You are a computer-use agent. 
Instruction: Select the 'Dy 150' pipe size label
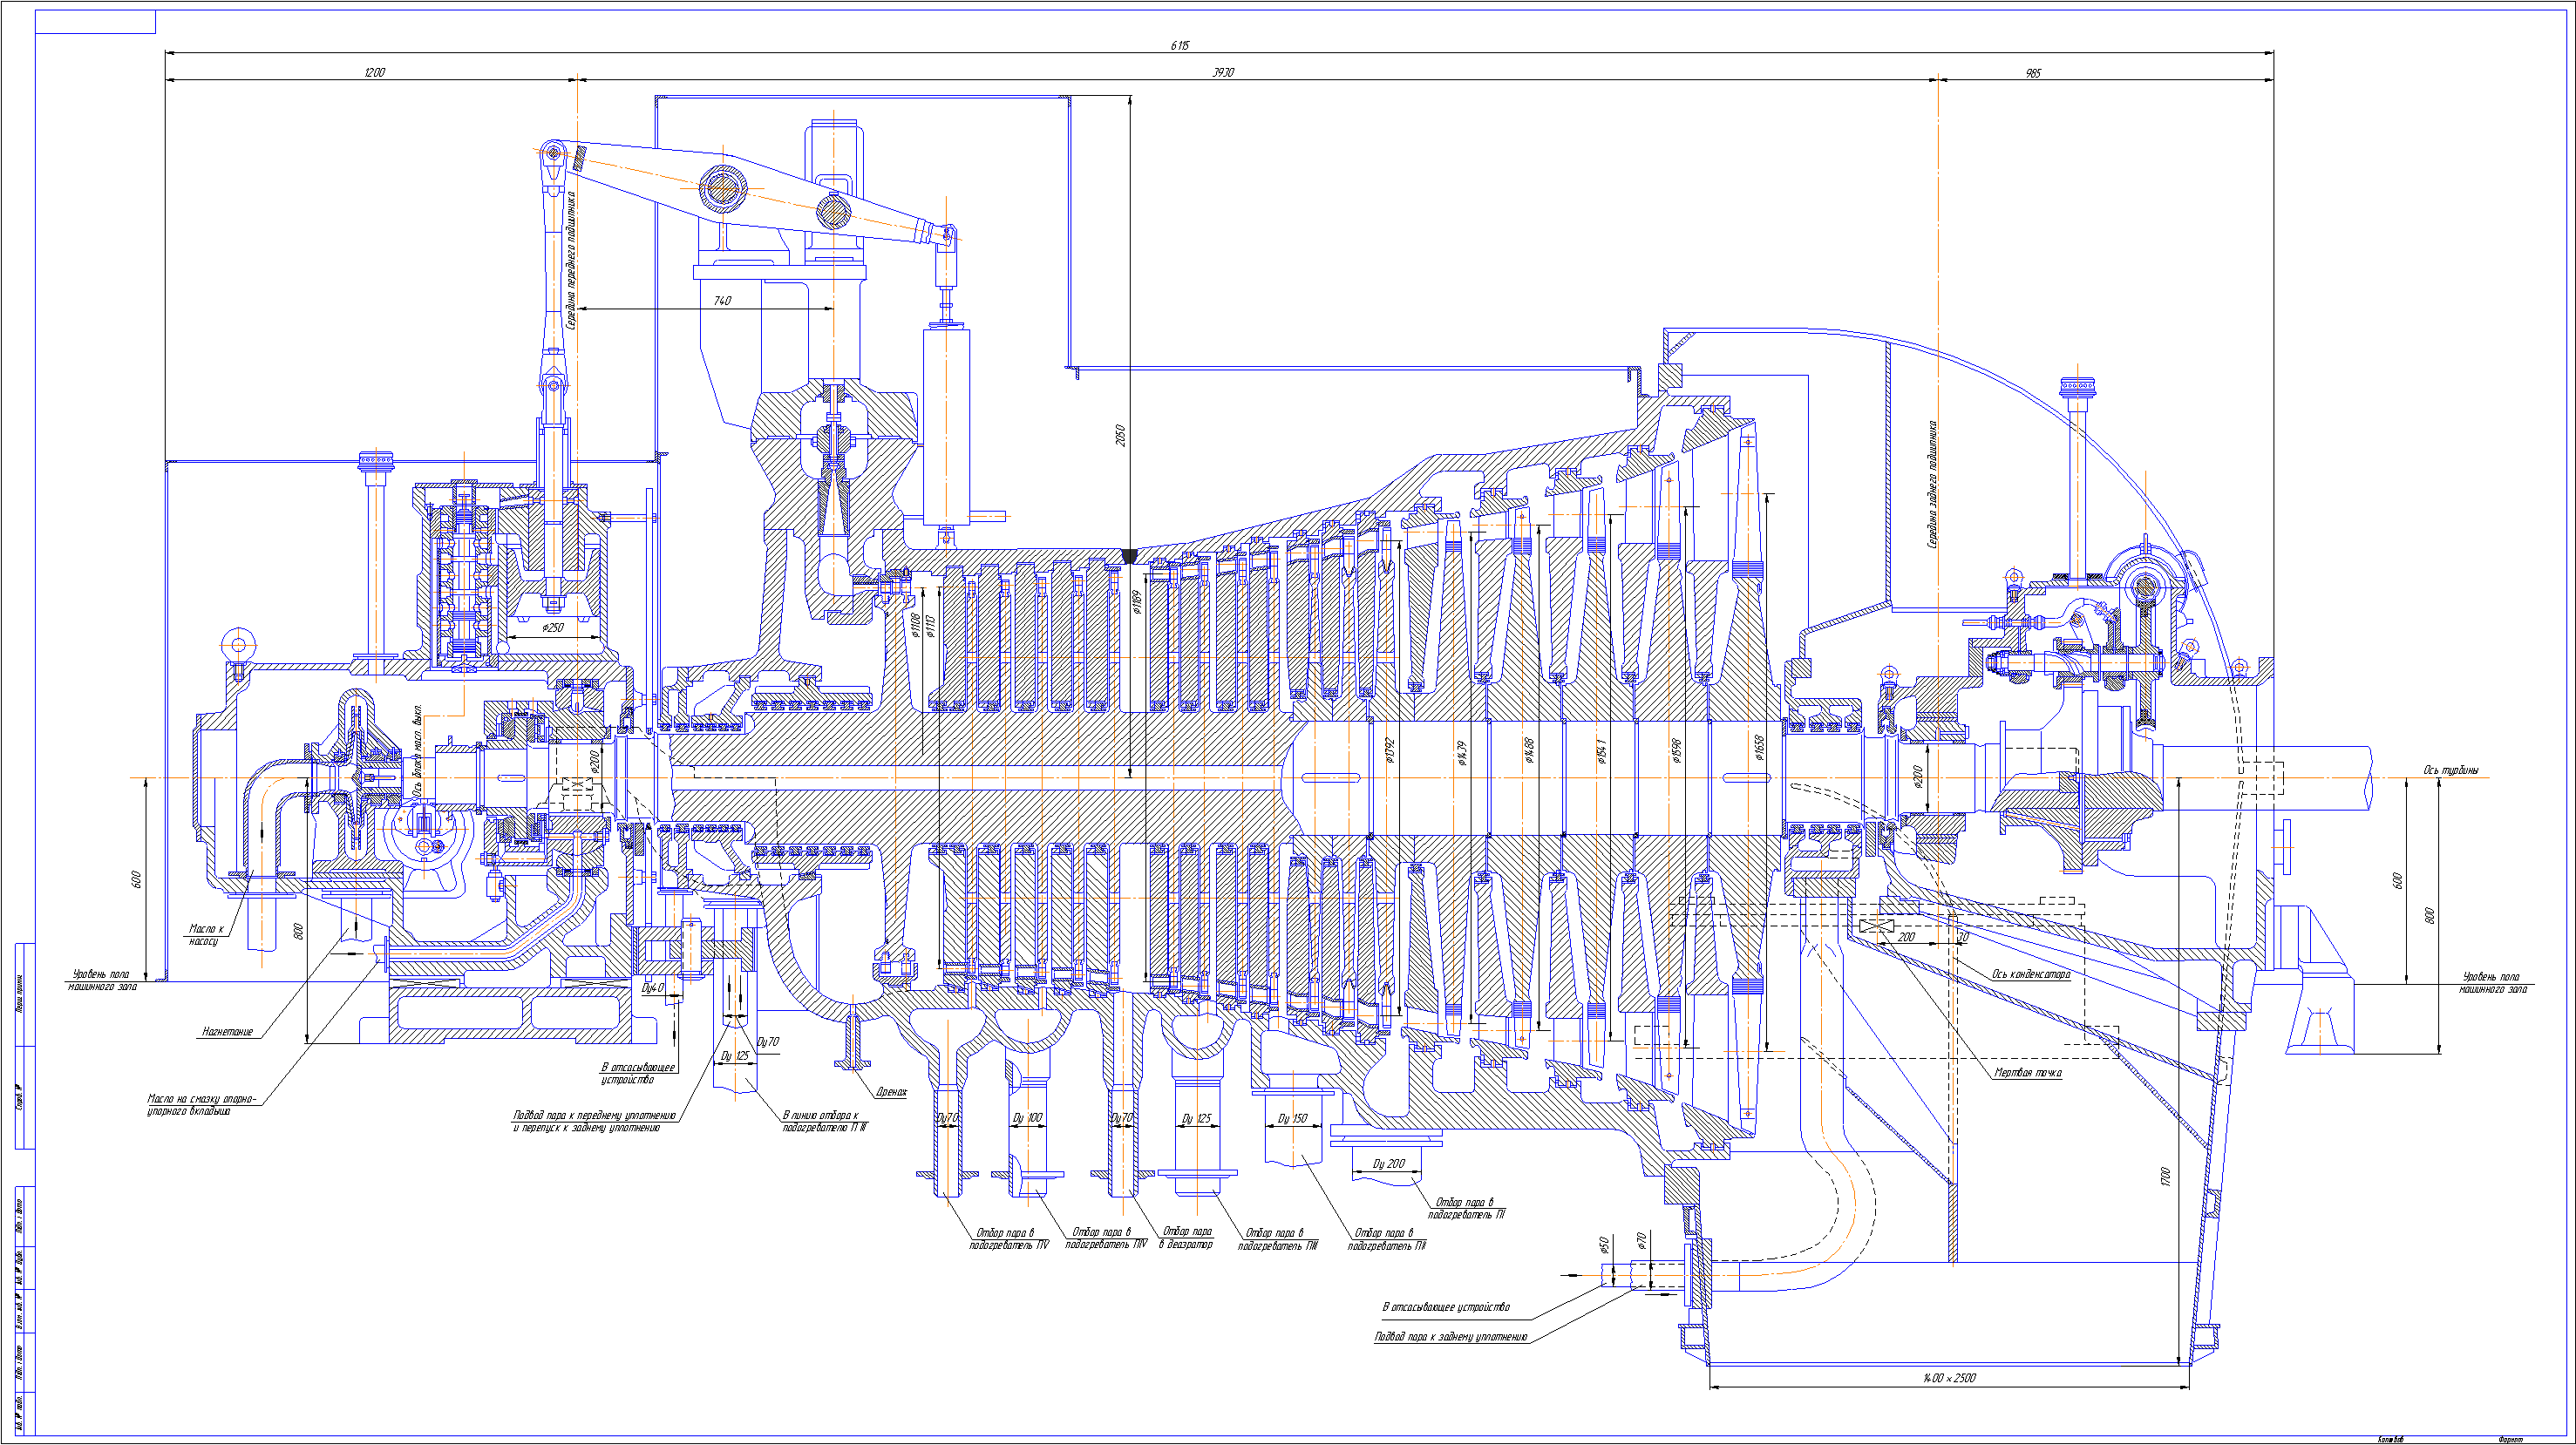coord(1292,1118)
